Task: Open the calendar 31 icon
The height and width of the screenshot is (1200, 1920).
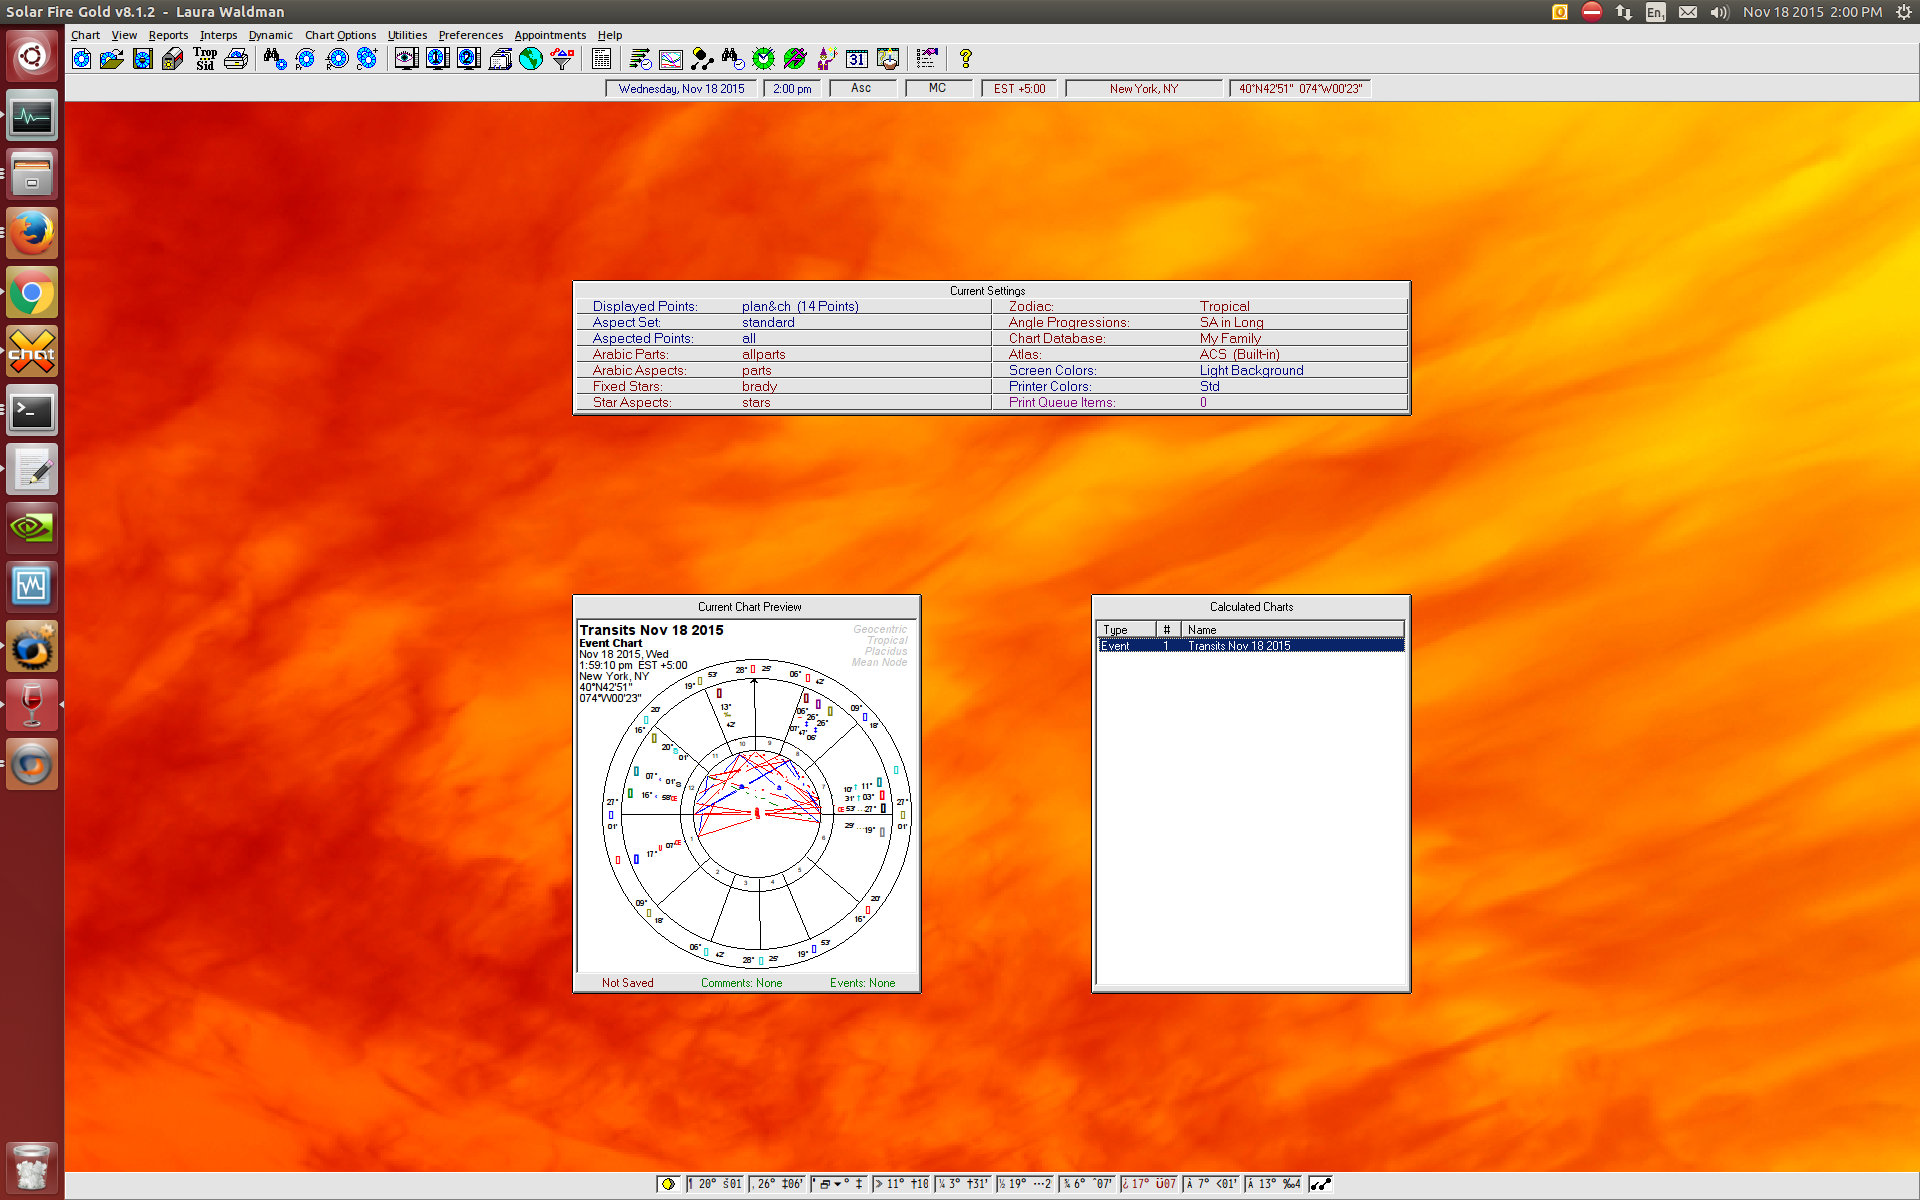Action: coord(857,59)
